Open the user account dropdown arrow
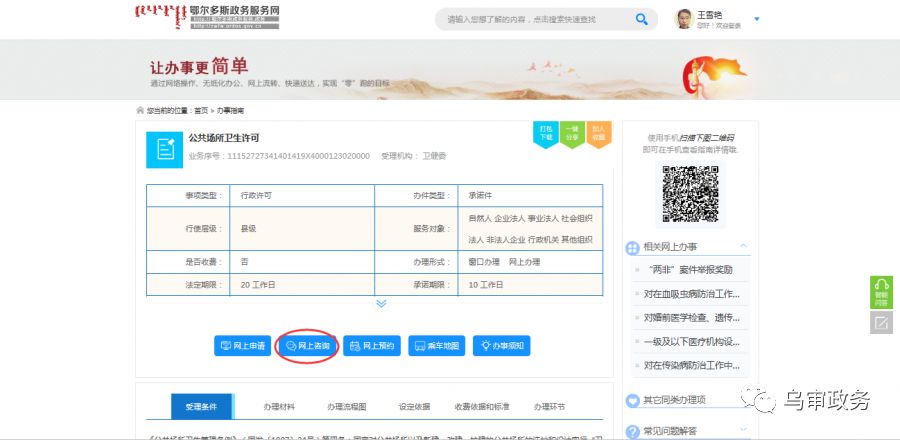This screenshot has height=440, width=900. coord(756,19)
